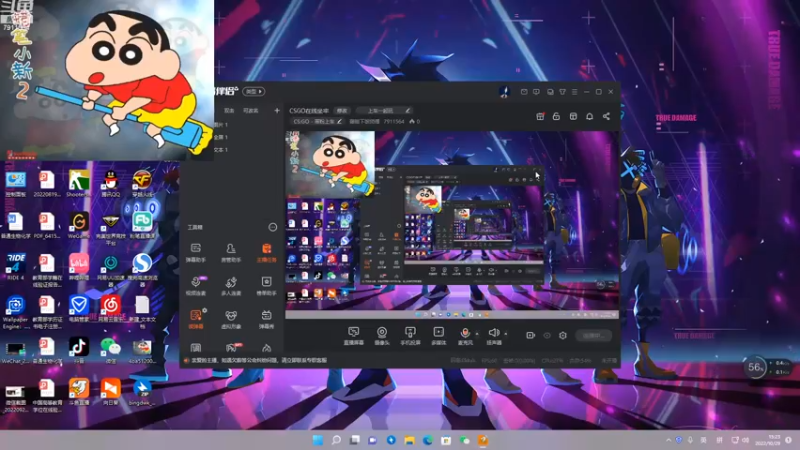Click the start streaming button at bottom right
Viewport: 800px width, 450px height.
594,335
